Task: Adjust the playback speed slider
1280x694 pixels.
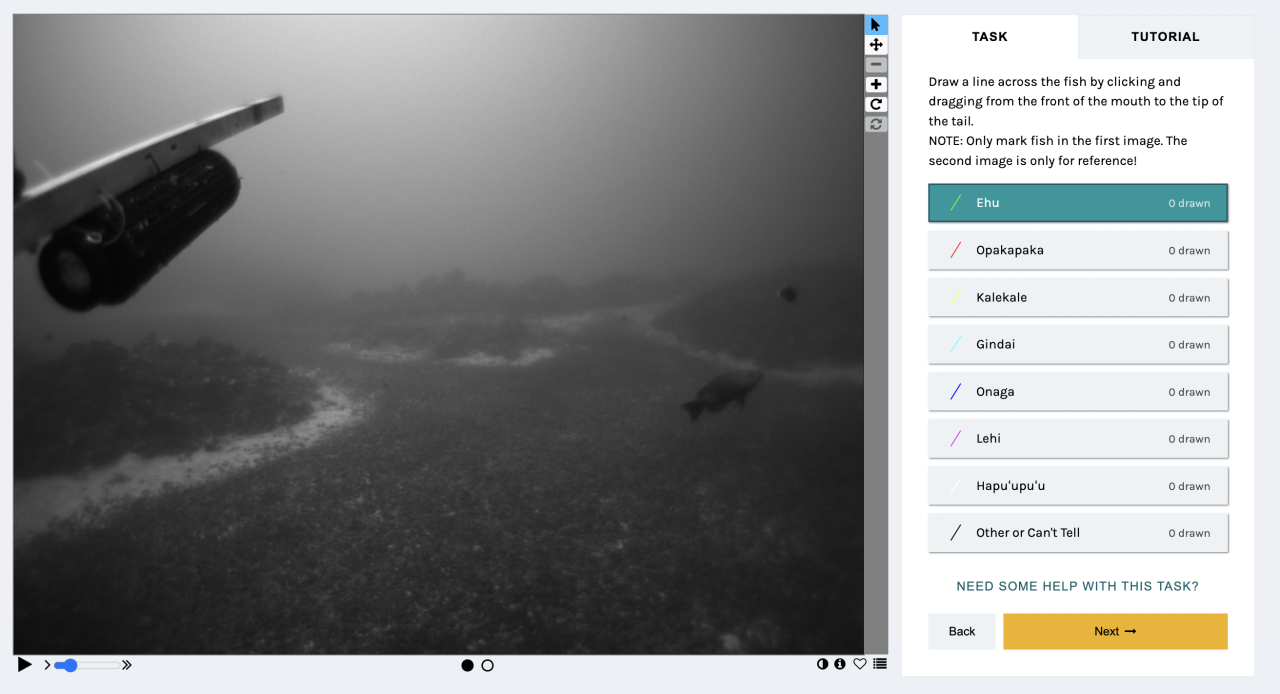Action: click(x=87, y=665)
